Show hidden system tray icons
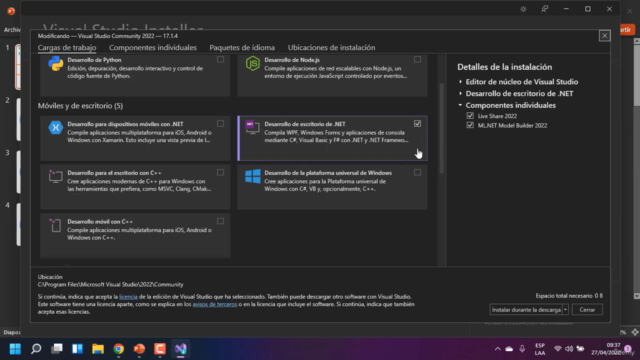This screenshot has width=640, height=360. point(497,349)
